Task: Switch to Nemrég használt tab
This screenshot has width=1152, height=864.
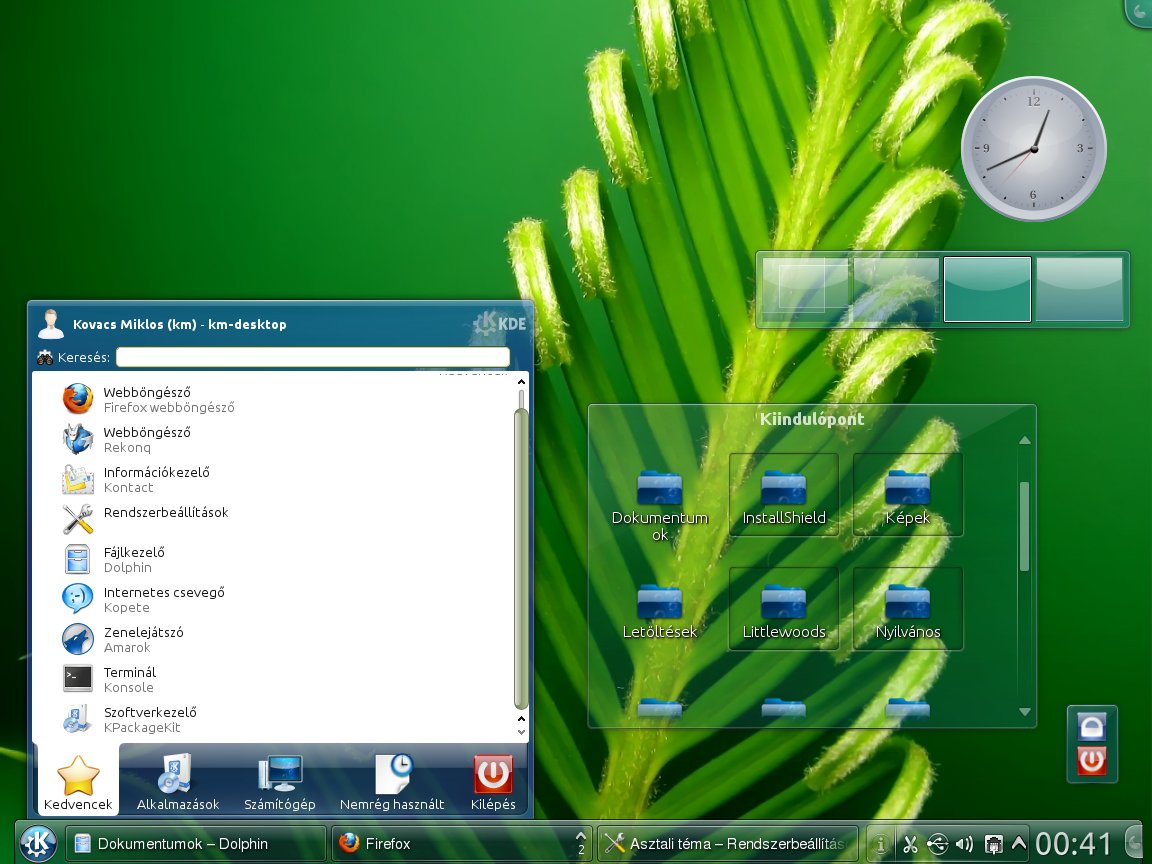Action: tap(392, 782)
